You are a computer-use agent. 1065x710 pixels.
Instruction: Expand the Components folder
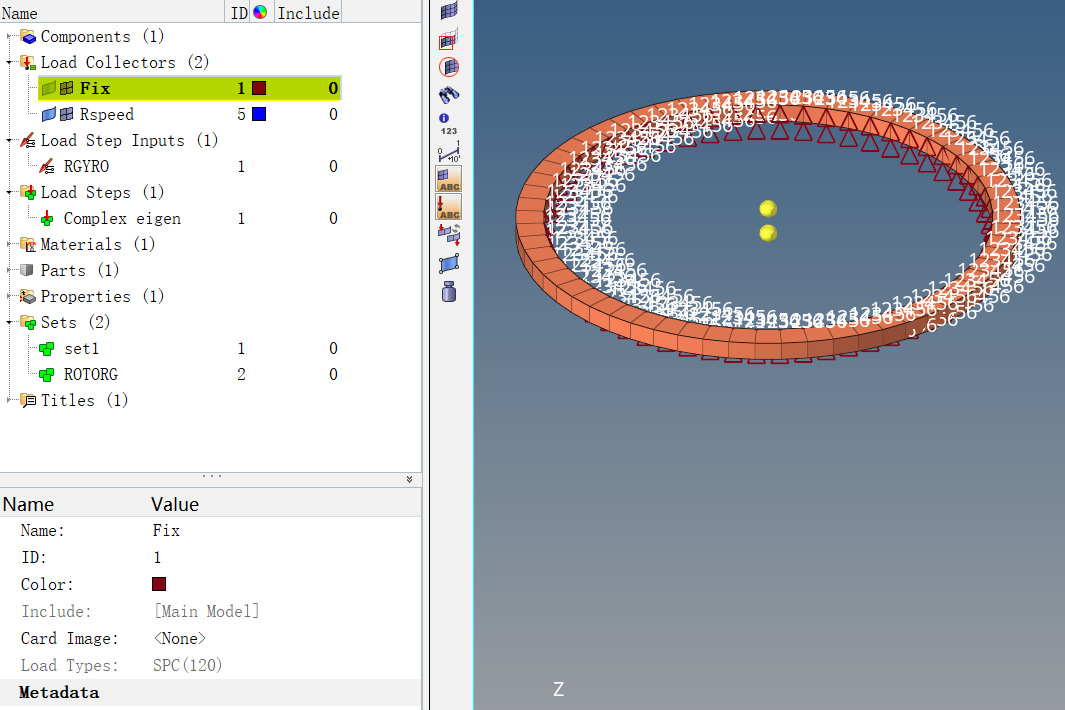(10, 37)
